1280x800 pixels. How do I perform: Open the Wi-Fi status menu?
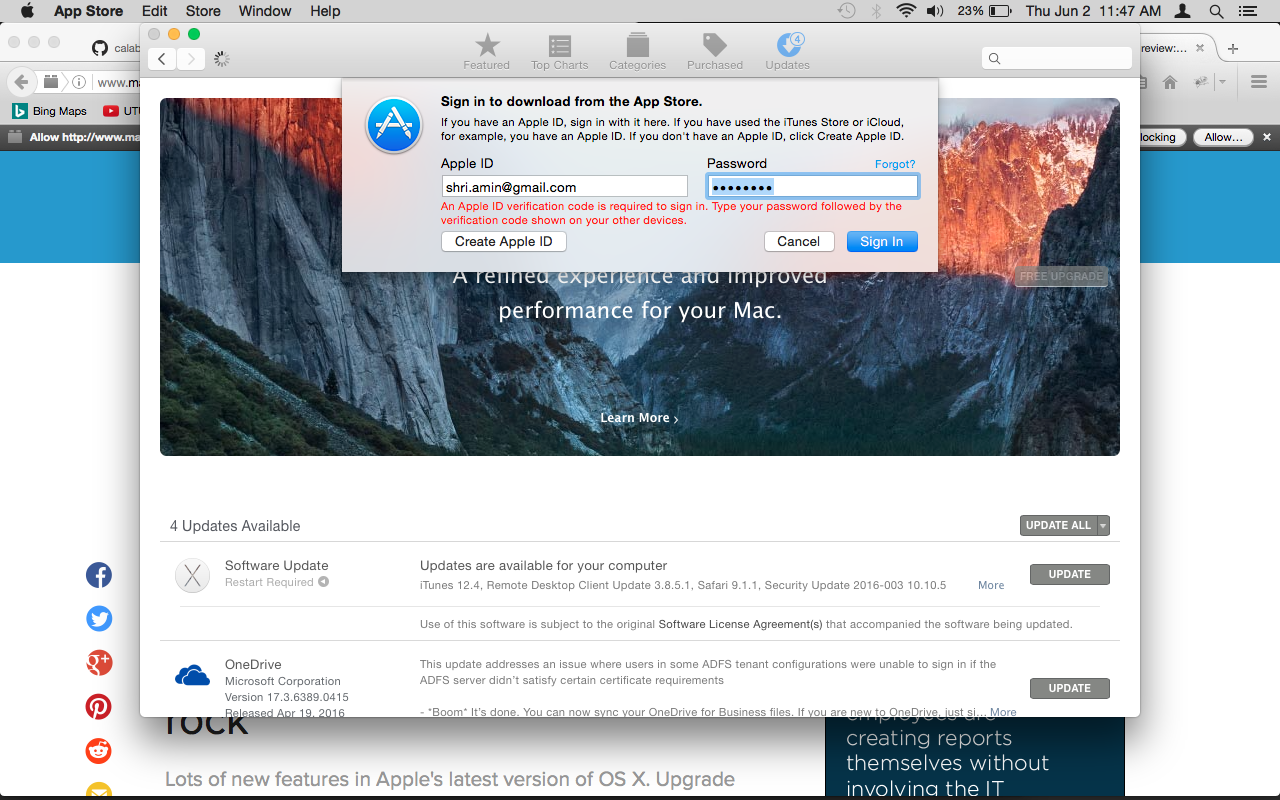(x=906, y=11)
